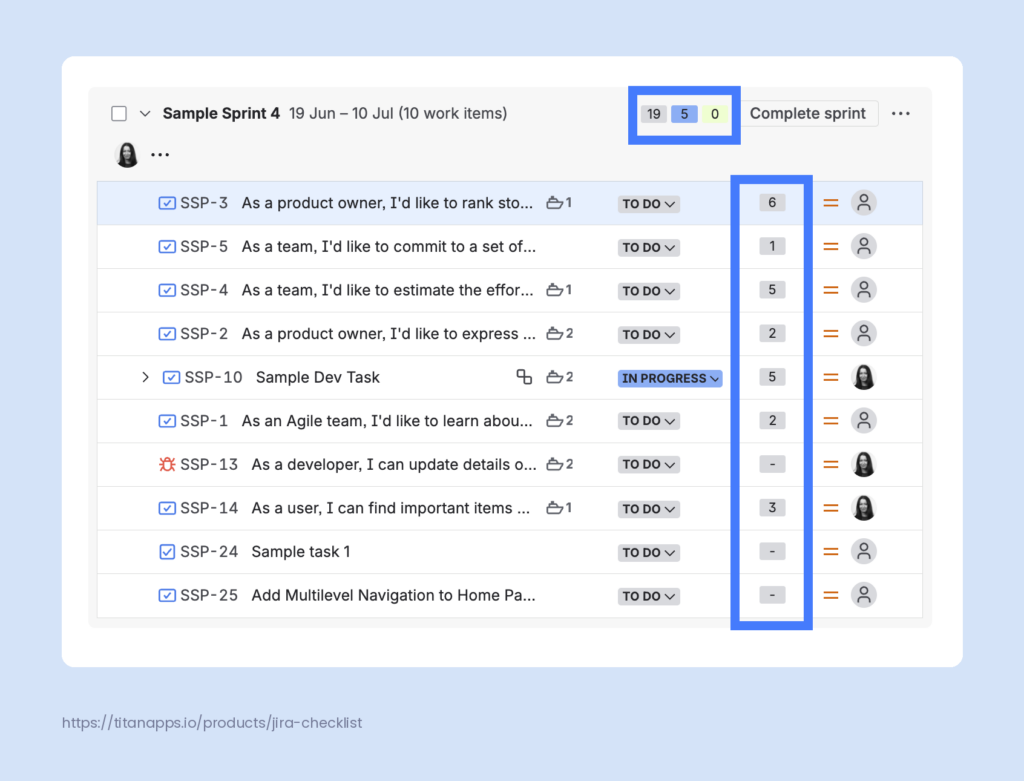Viewport: 1024px width, 781px height.
Task: Open the SSP-25 status TO DO dropdown
Action: click(648, 596)
